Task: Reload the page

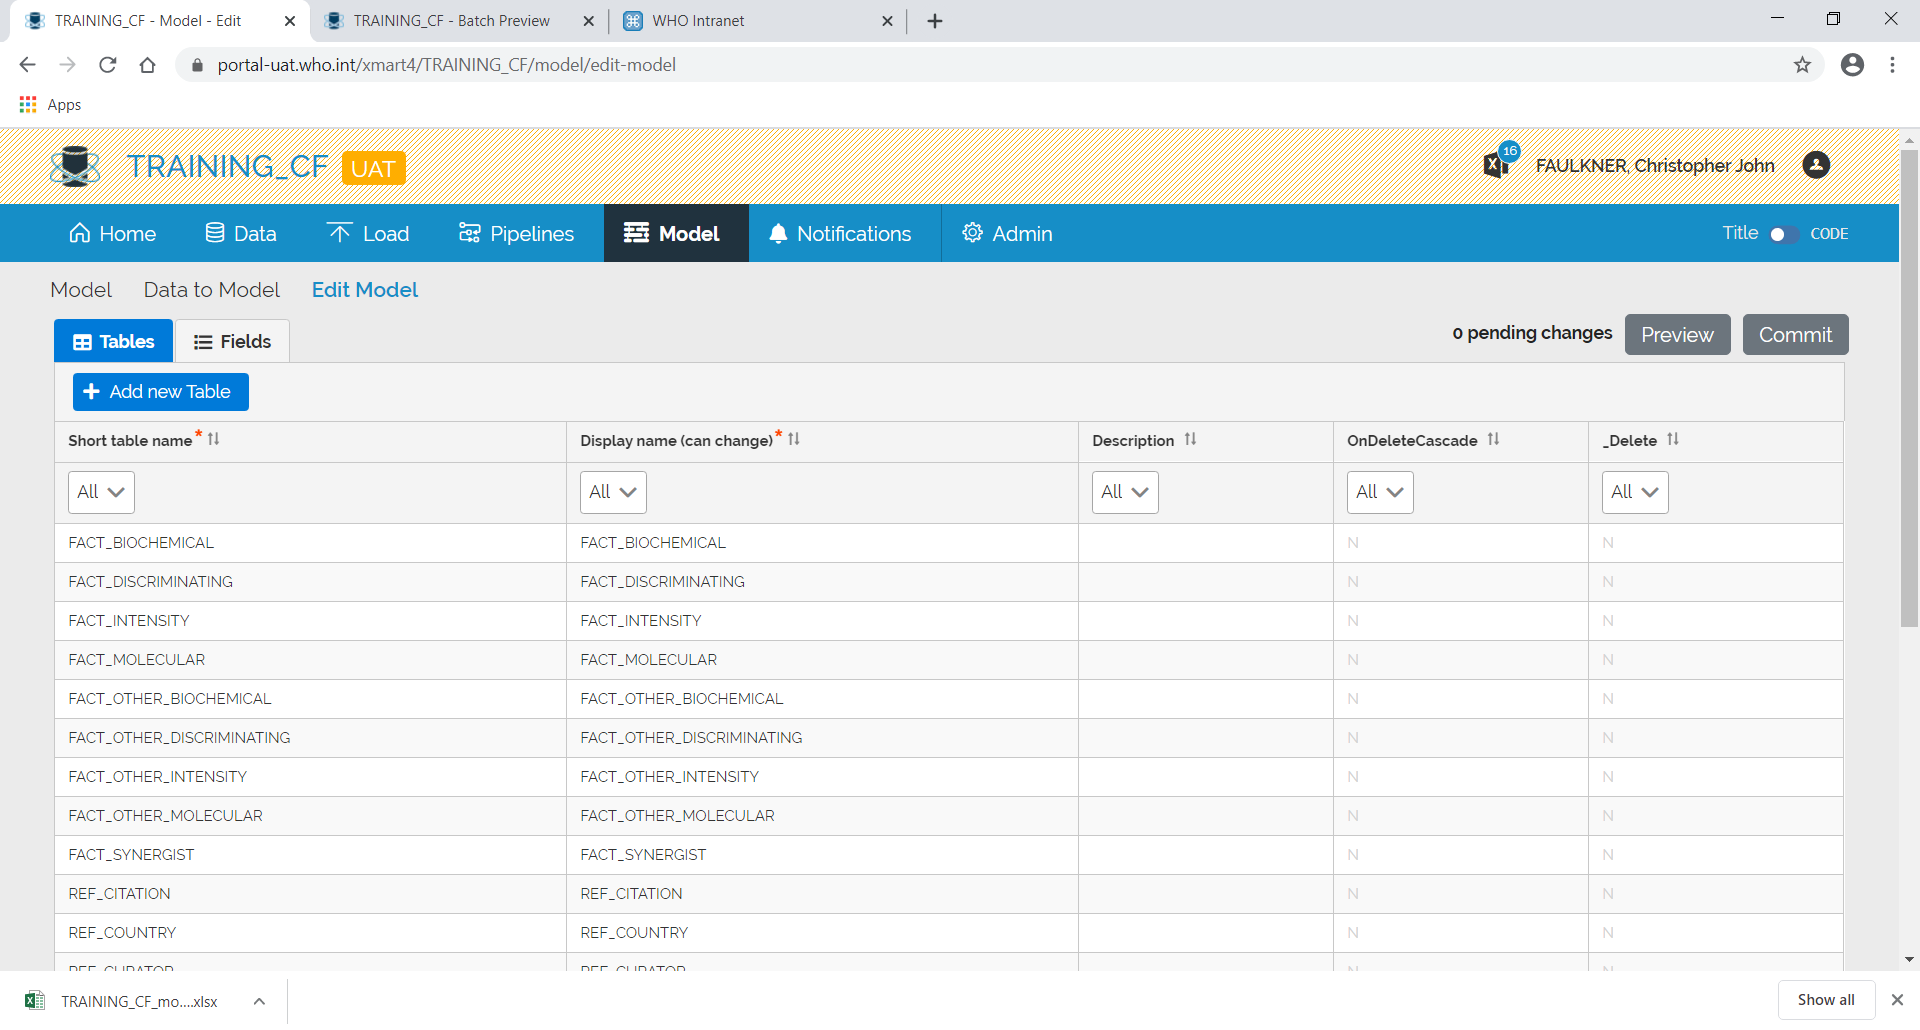Action: click(108, 65)
